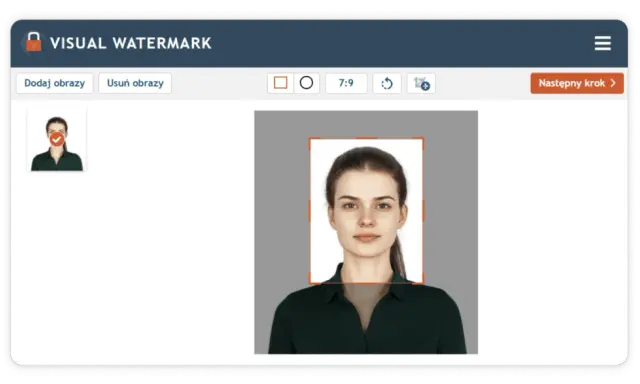Click the top edge crop handle
This screenshot has width=640, height=384.
[366, 139]
